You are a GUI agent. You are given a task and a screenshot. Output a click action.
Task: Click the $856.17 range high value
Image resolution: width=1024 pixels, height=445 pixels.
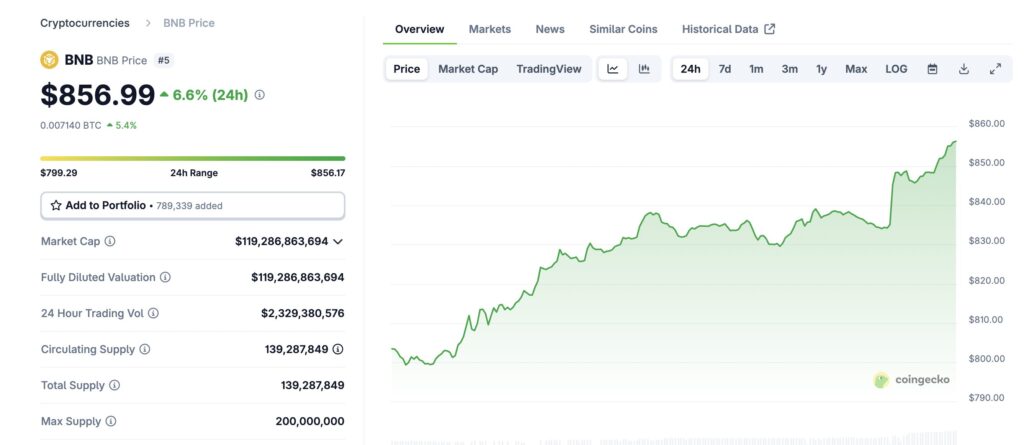[328, 173]
